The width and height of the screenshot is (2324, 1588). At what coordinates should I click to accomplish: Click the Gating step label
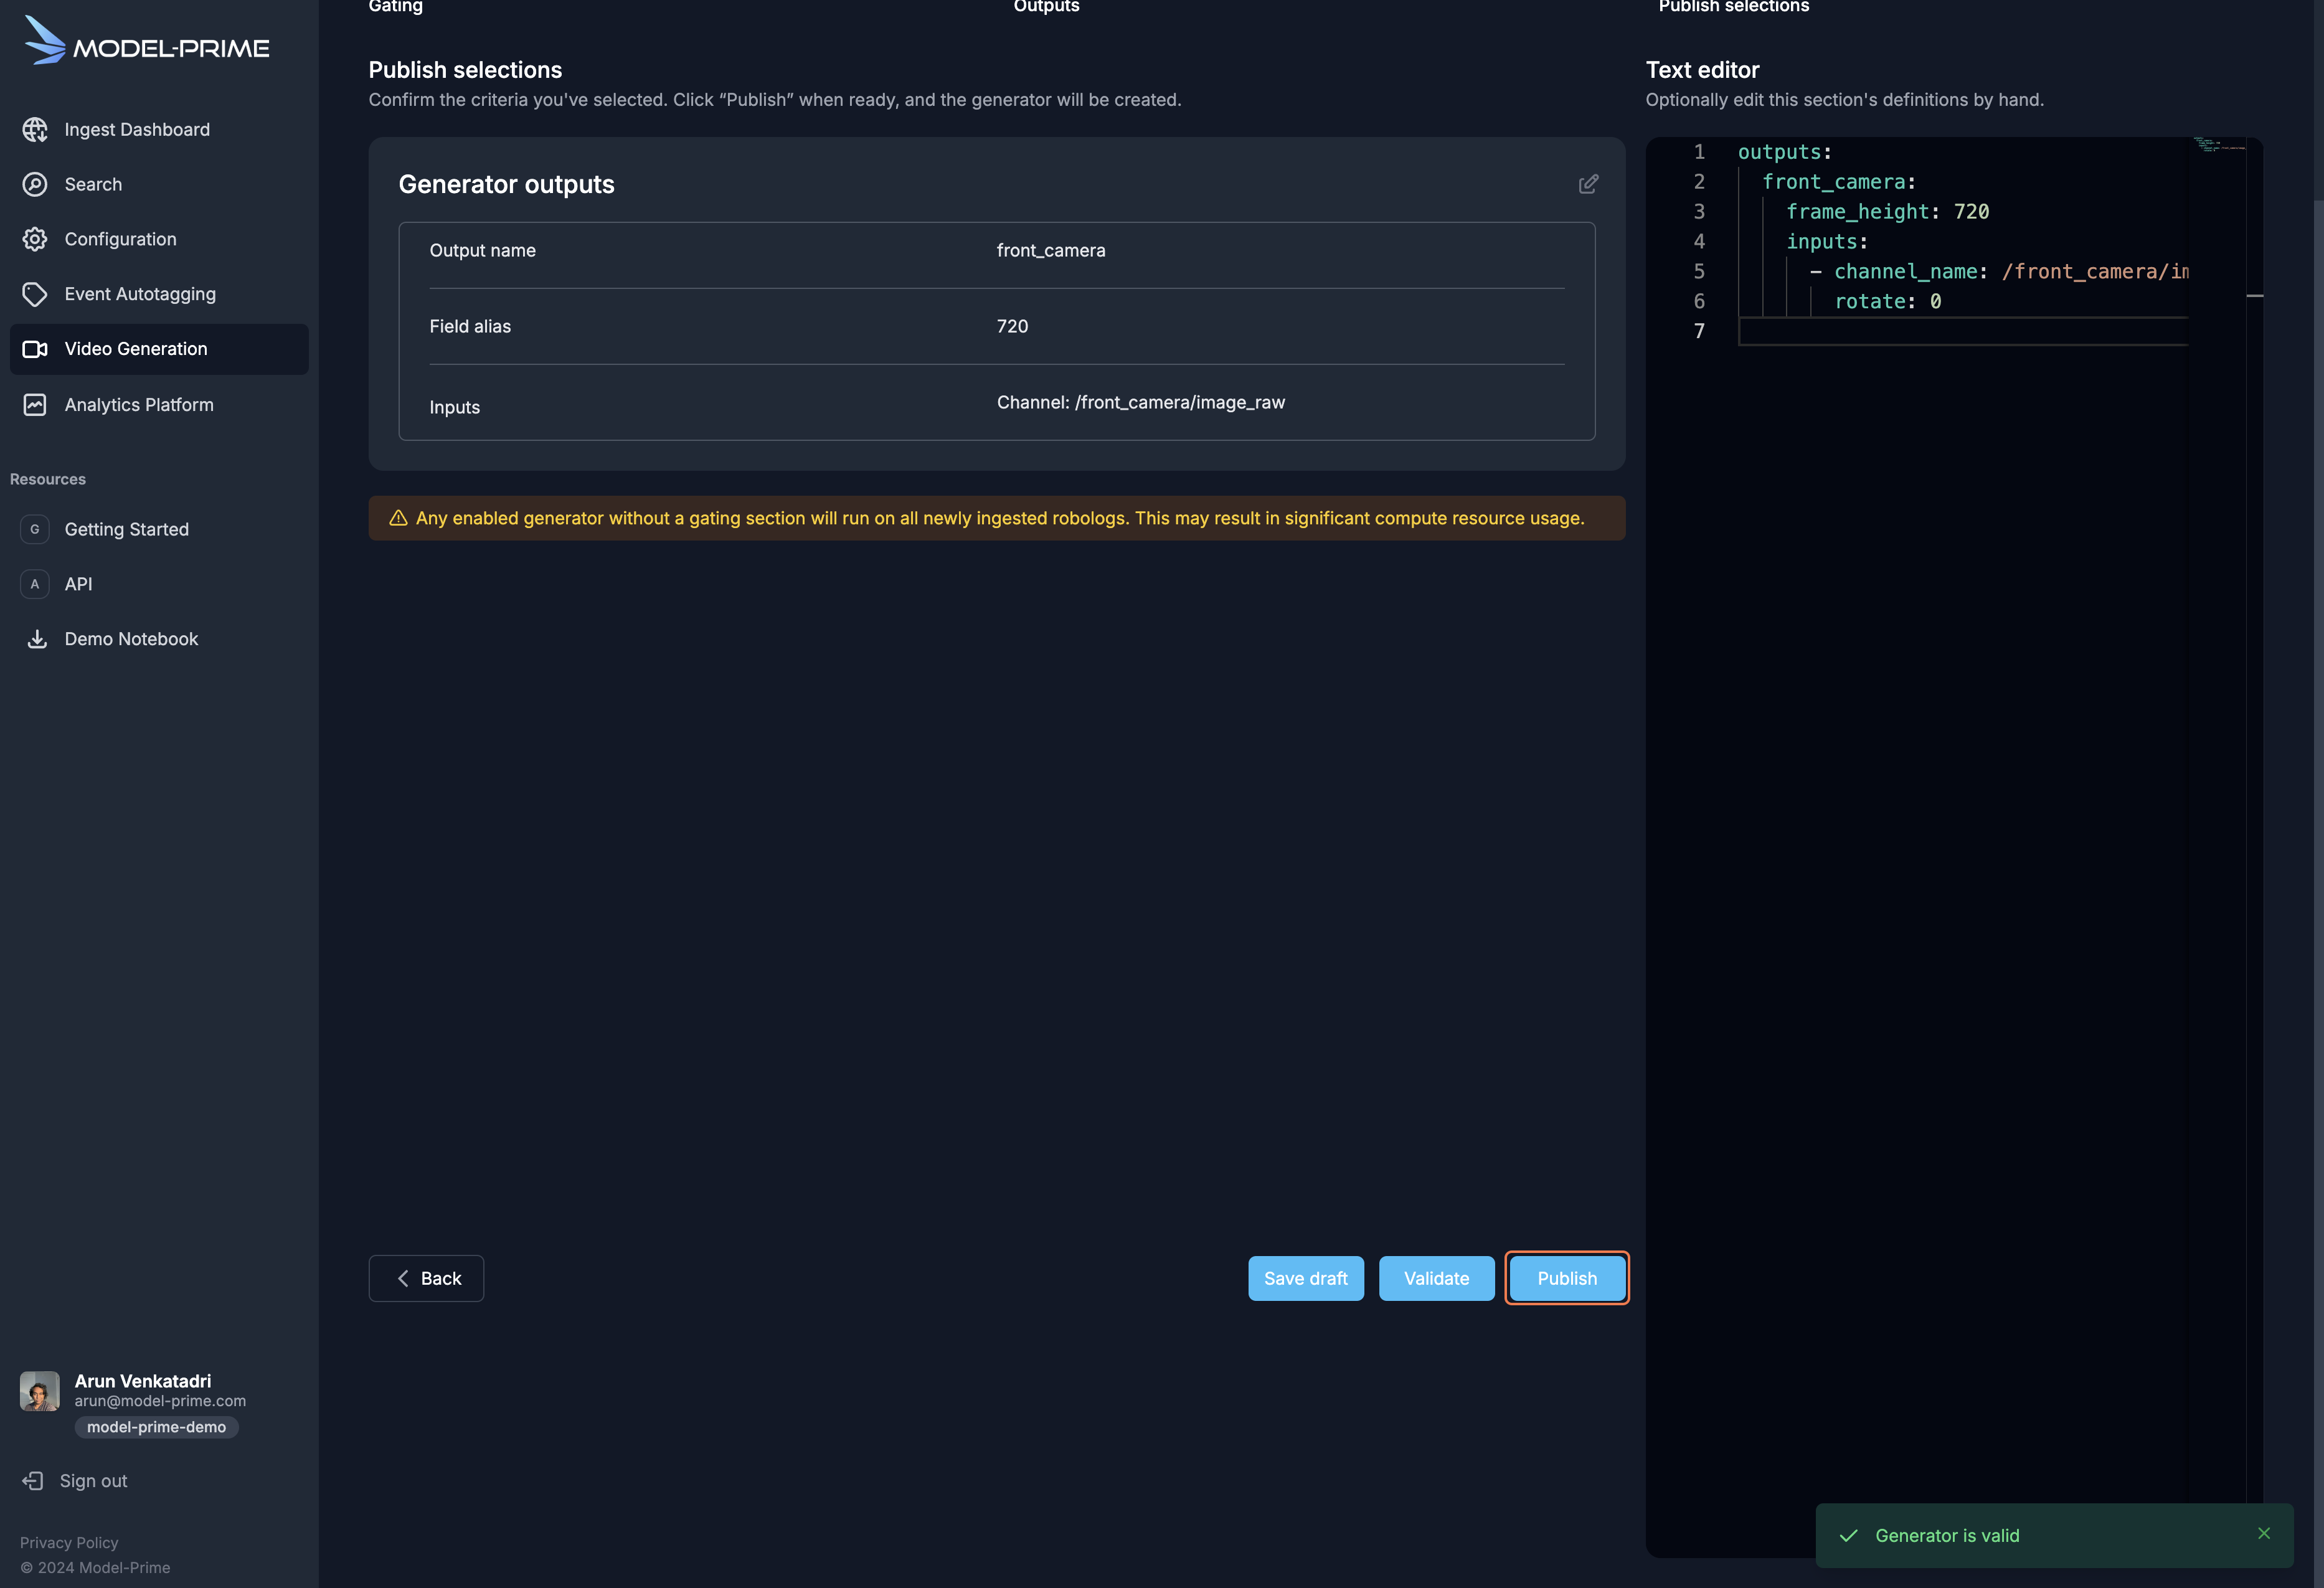[396, 7]
